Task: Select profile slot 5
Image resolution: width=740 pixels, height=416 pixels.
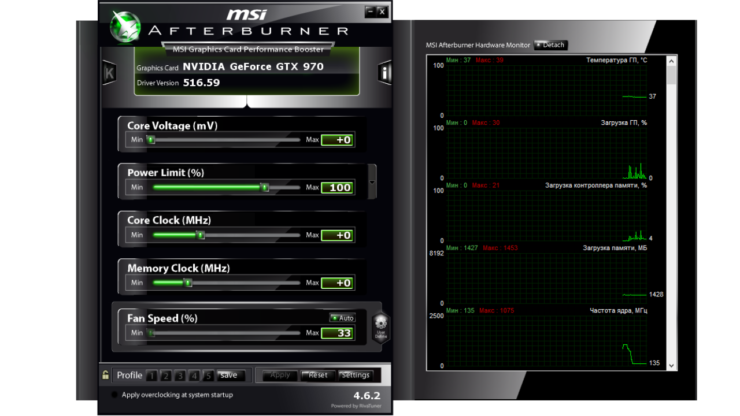Action: pos(208,375)
